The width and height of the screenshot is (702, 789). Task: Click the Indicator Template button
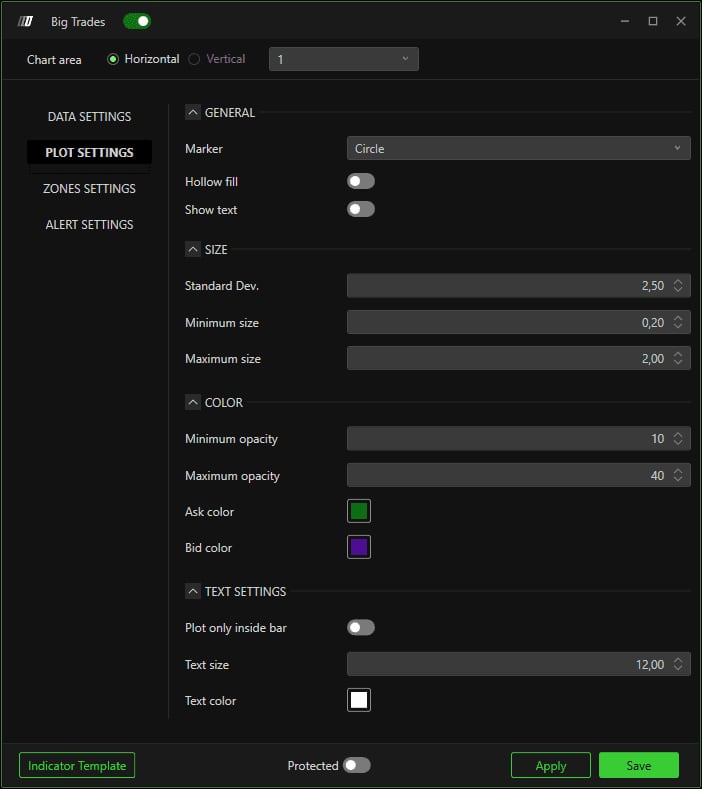coord(77,765)
